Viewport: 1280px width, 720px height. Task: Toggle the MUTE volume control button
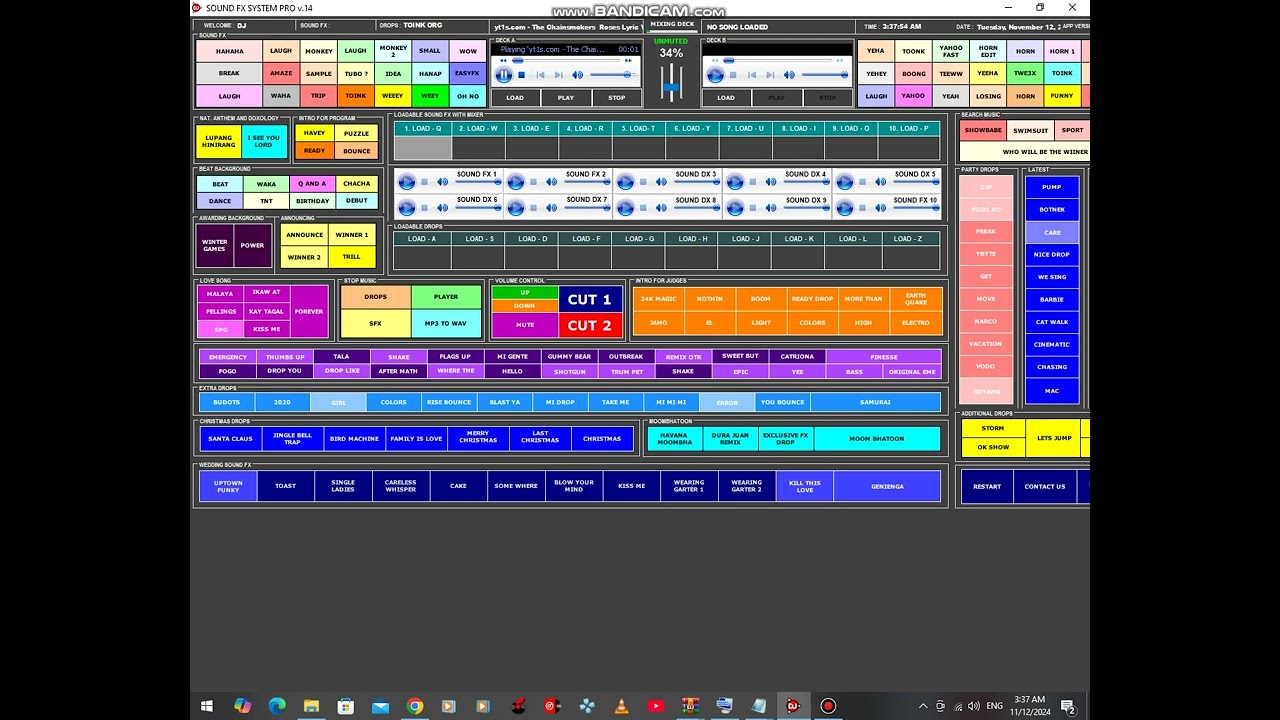(525, 324)
